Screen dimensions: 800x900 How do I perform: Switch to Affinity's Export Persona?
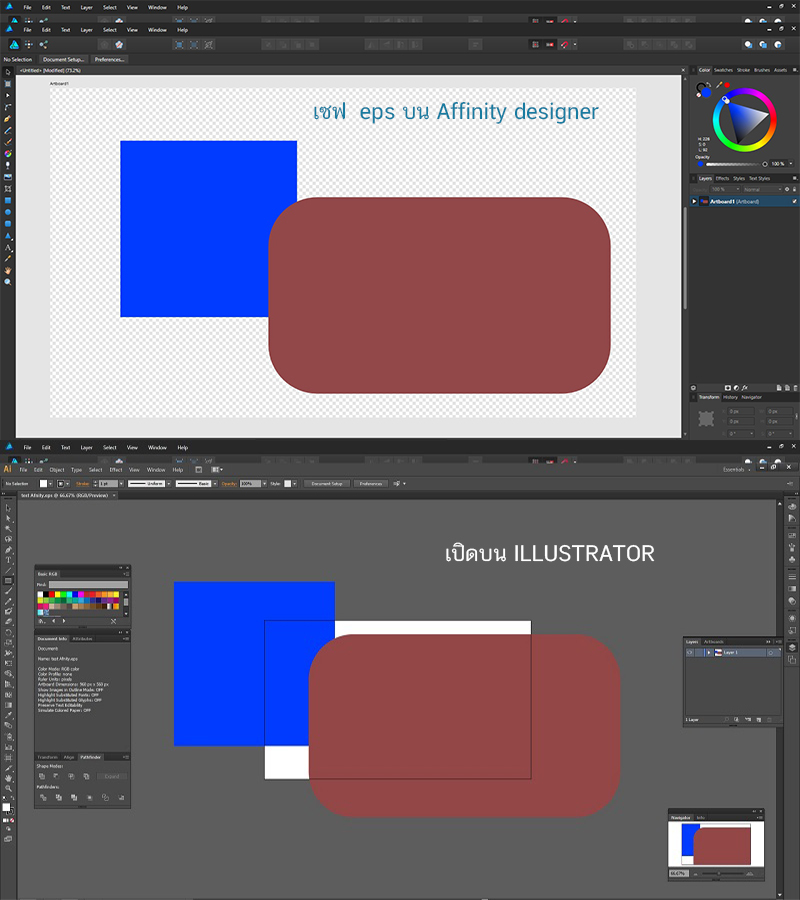44,45
